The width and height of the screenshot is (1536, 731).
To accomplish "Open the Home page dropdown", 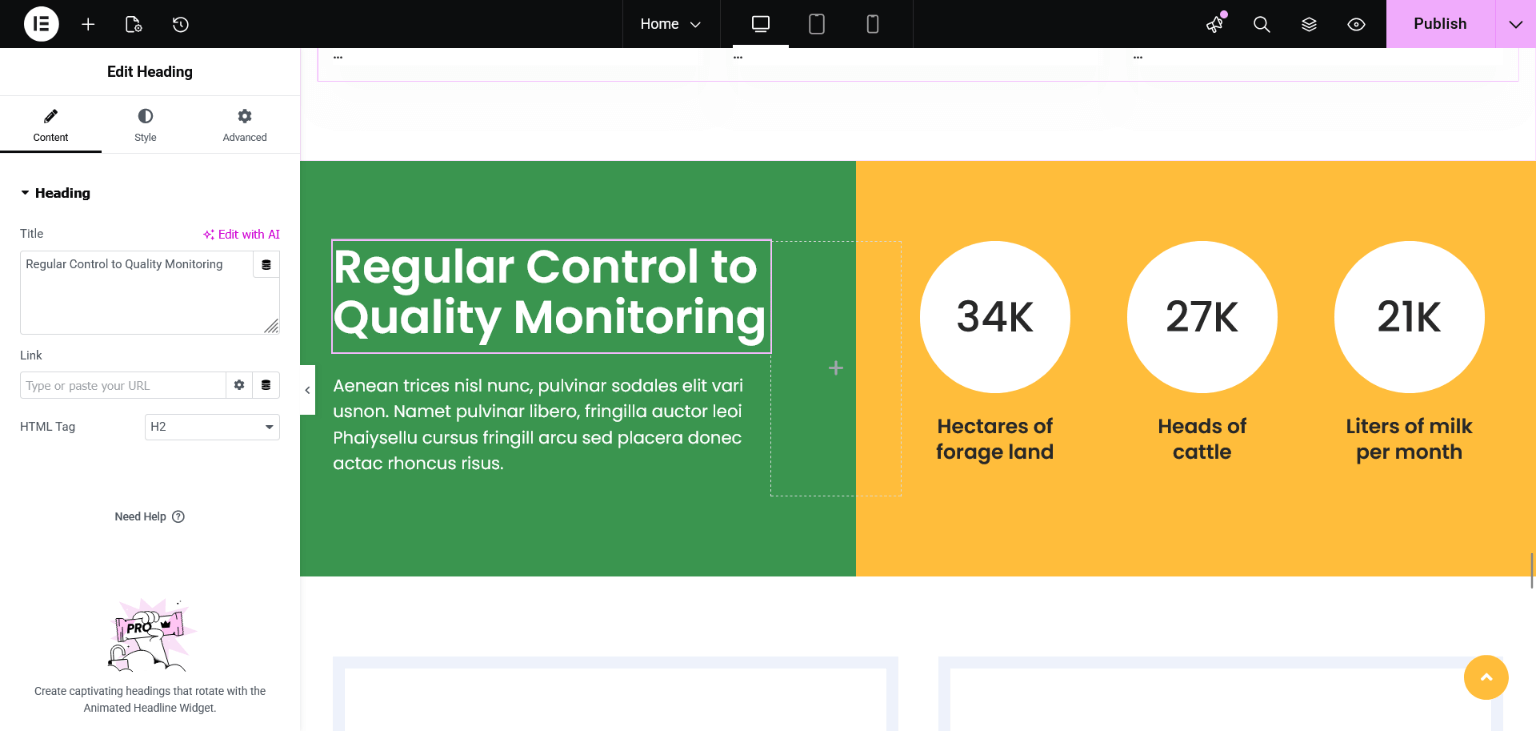I will (671, 24).
